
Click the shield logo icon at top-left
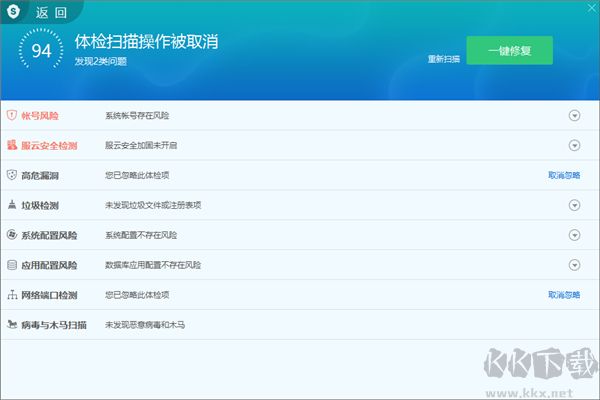[x=13, y=11]
